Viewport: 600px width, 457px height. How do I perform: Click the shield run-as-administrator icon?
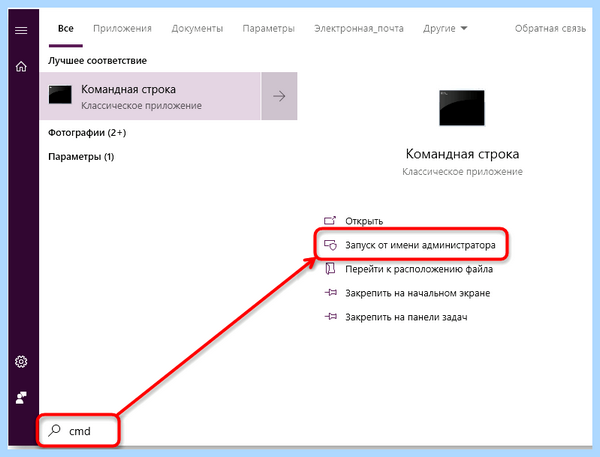[330, 245]
